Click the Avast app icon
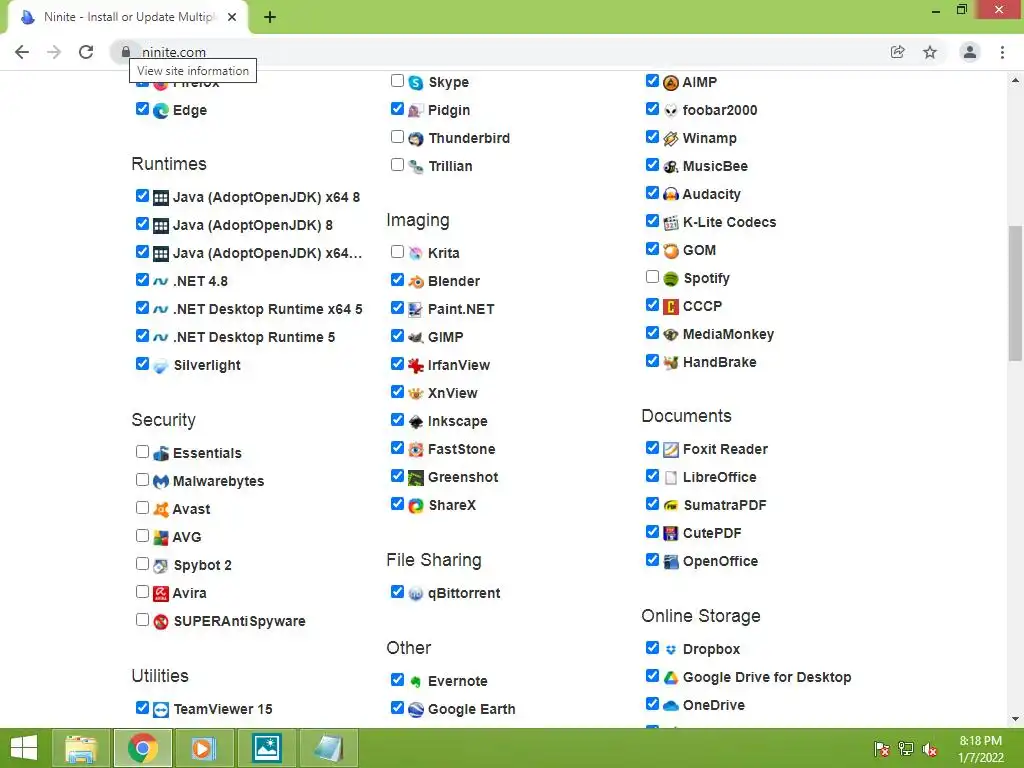 [x=161, y=509]
